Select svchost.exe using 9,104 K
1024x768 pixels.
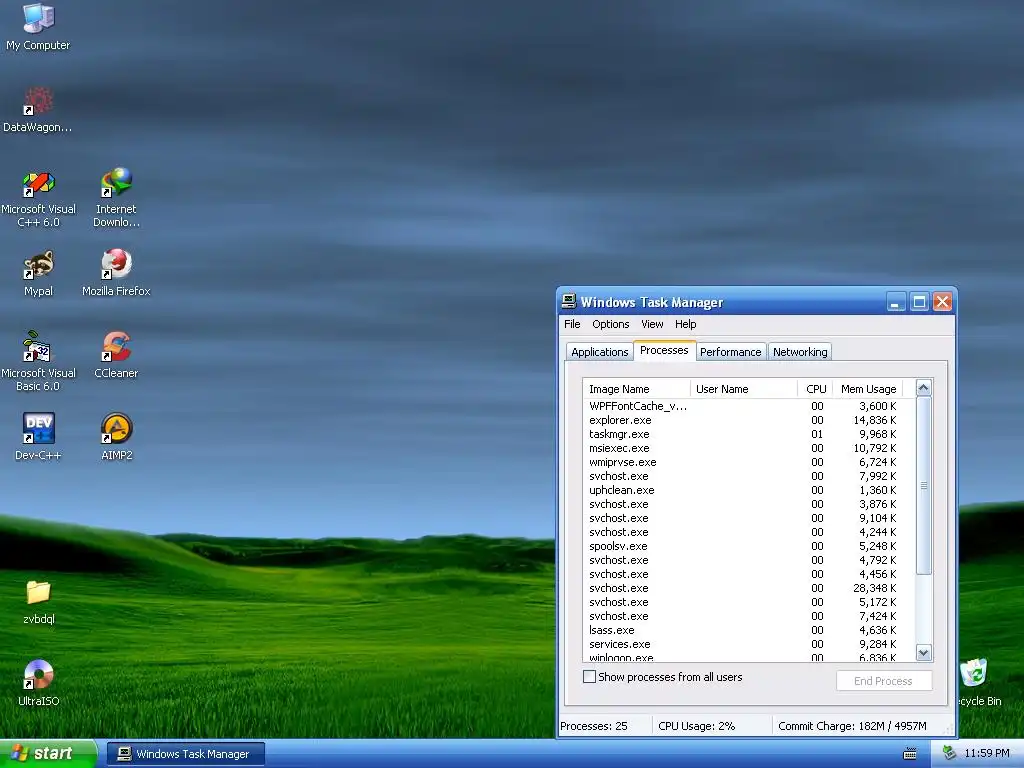(x=744, y=518)
